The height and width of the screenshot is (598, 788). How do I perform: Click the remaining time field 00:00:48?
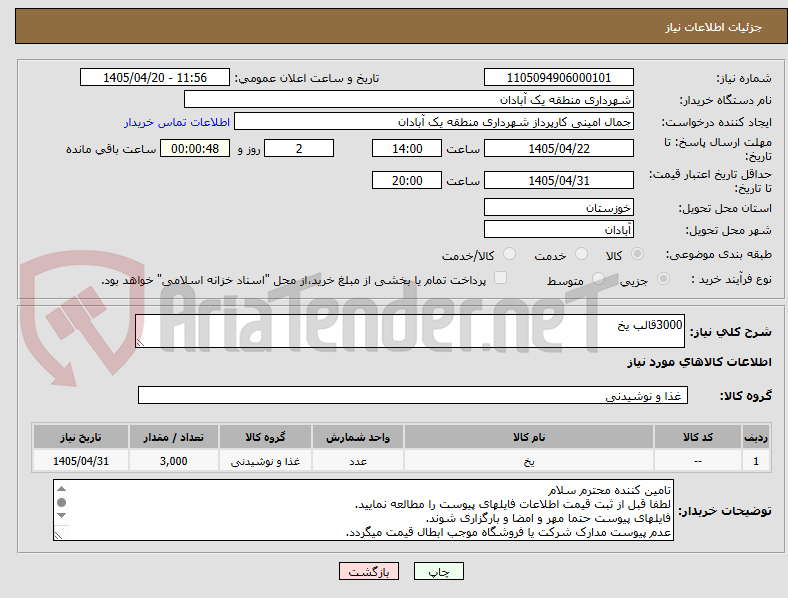pyautogui.click(x=195, y=148)
